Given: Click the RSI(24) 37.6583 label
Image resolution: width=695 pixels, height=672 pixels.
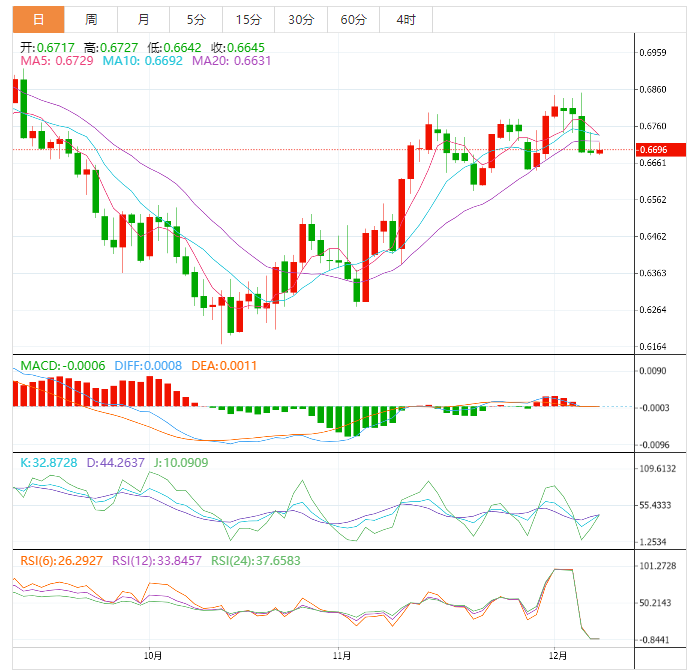Looking at the screenshot, I should [x=255, y=561].
